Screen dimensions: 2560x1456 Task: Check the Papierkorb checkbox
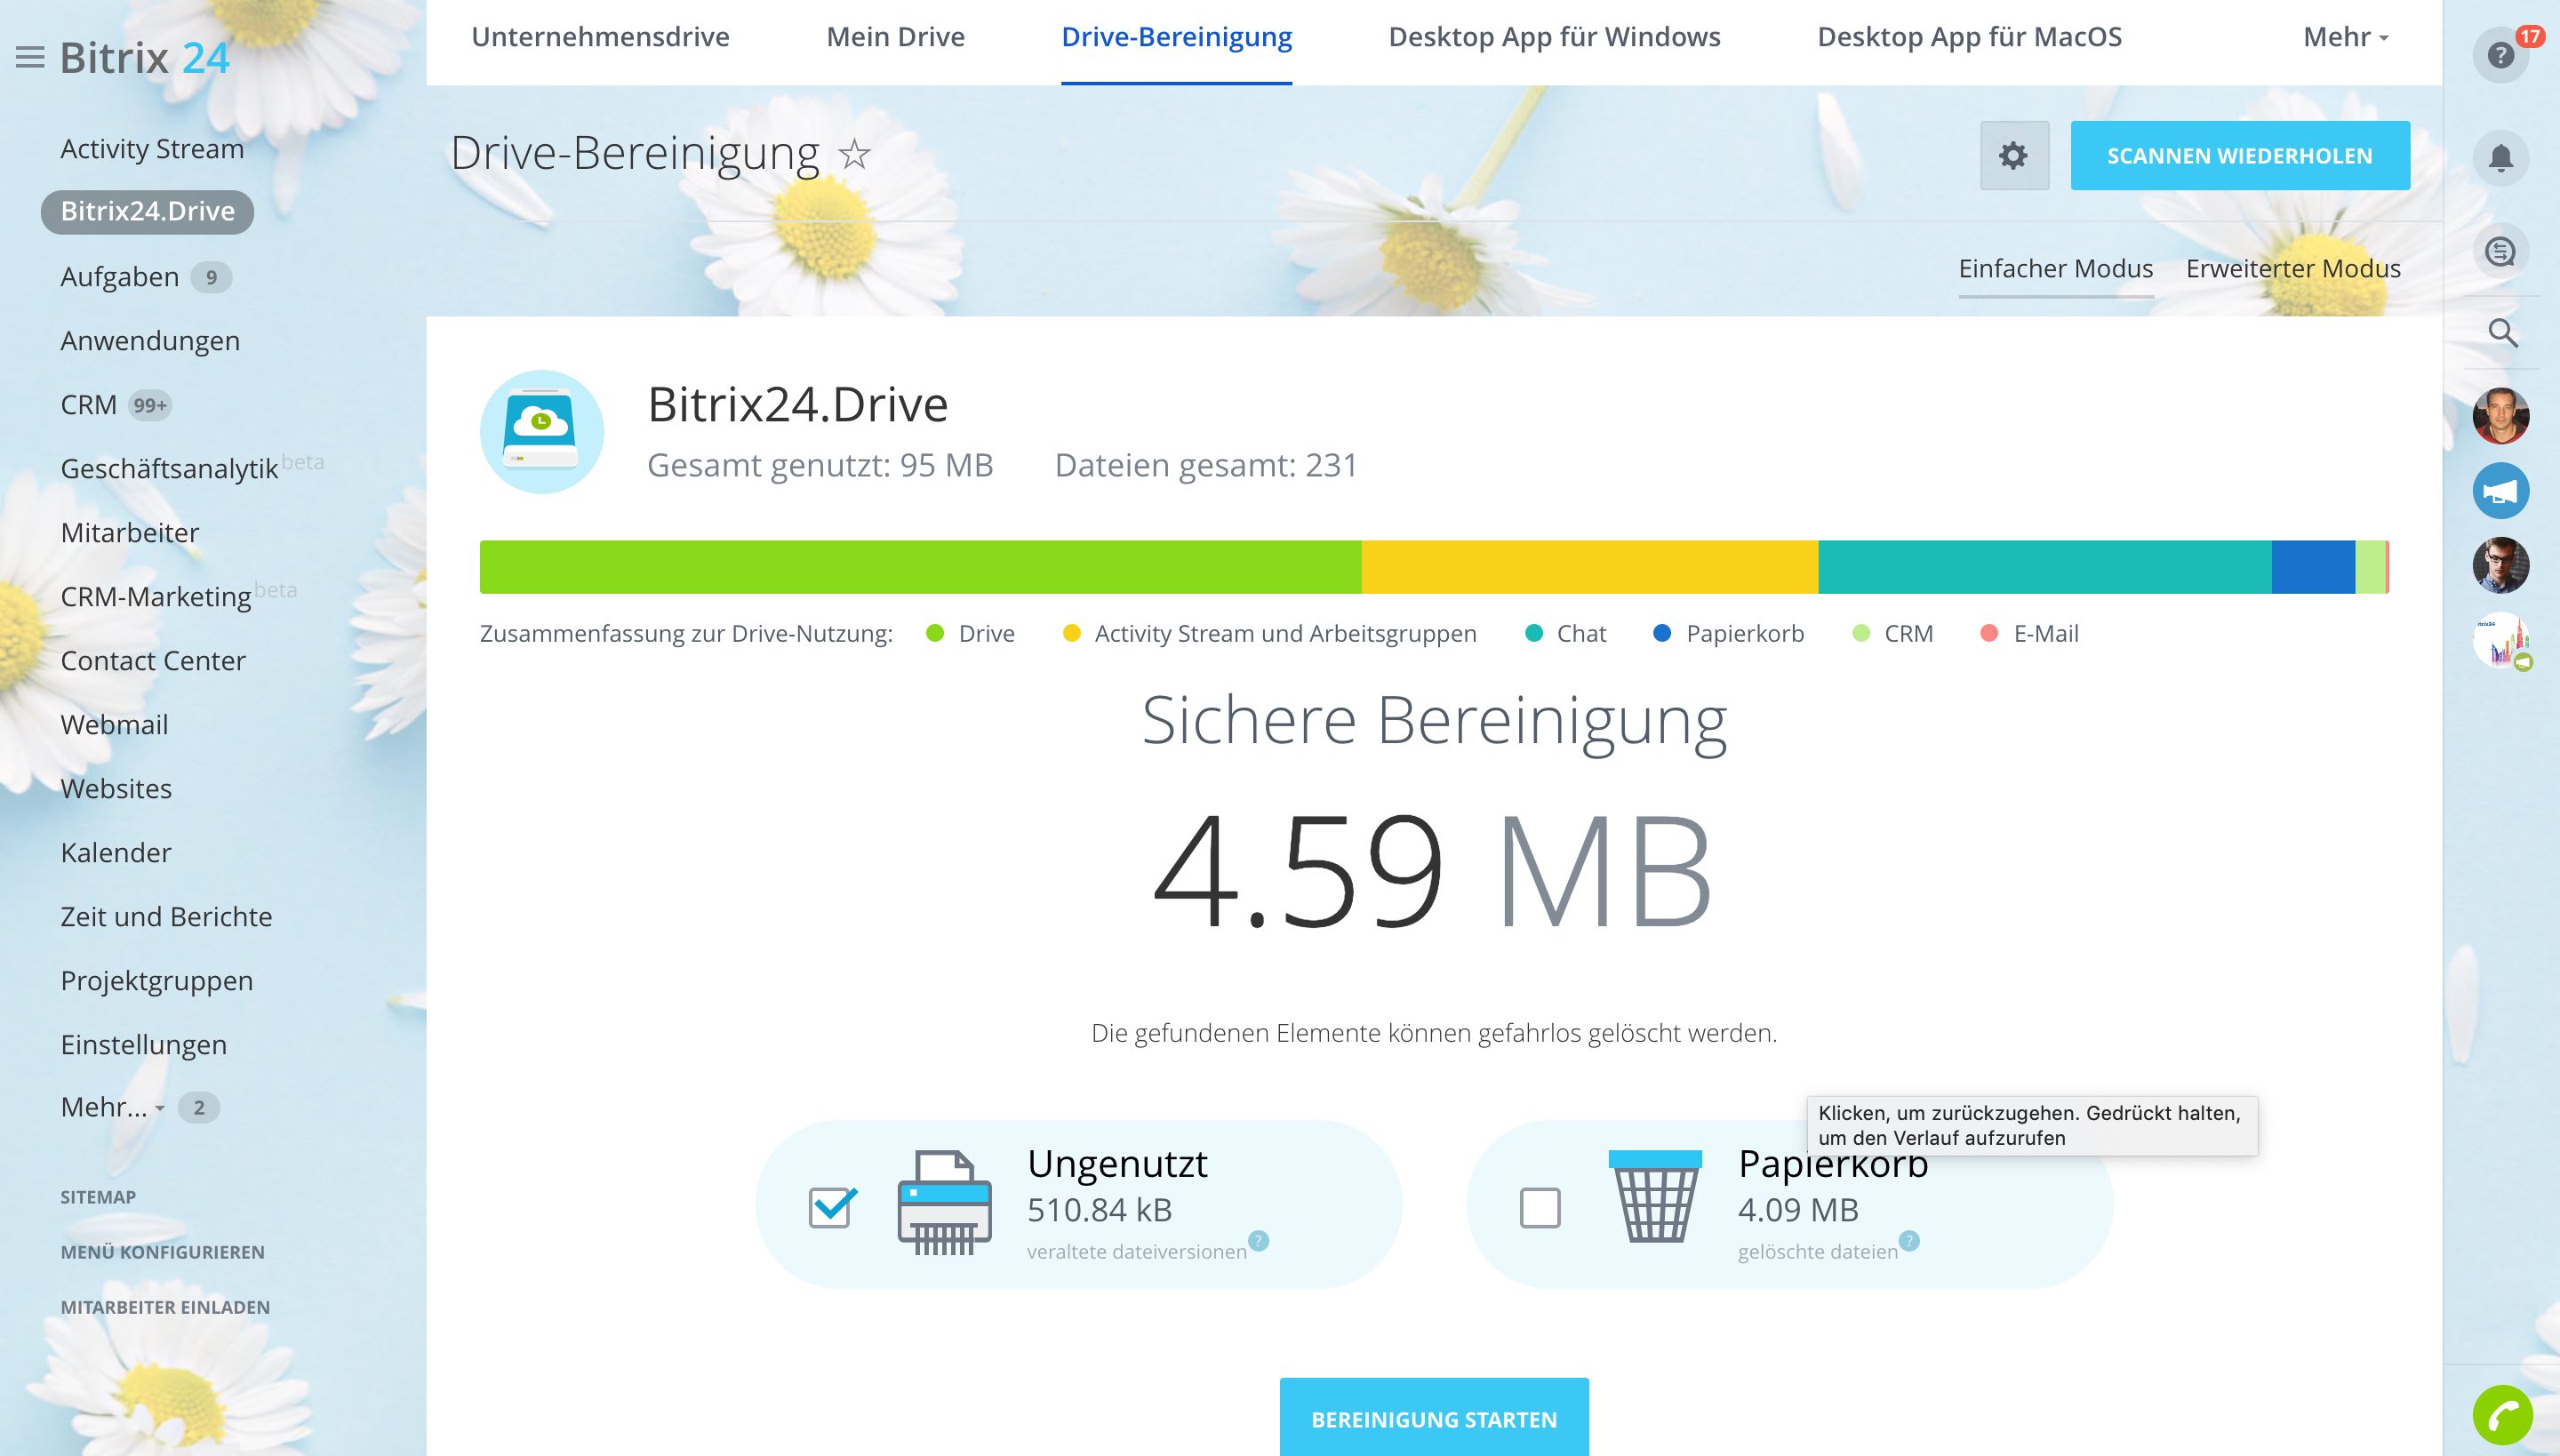point(1540,1207)
